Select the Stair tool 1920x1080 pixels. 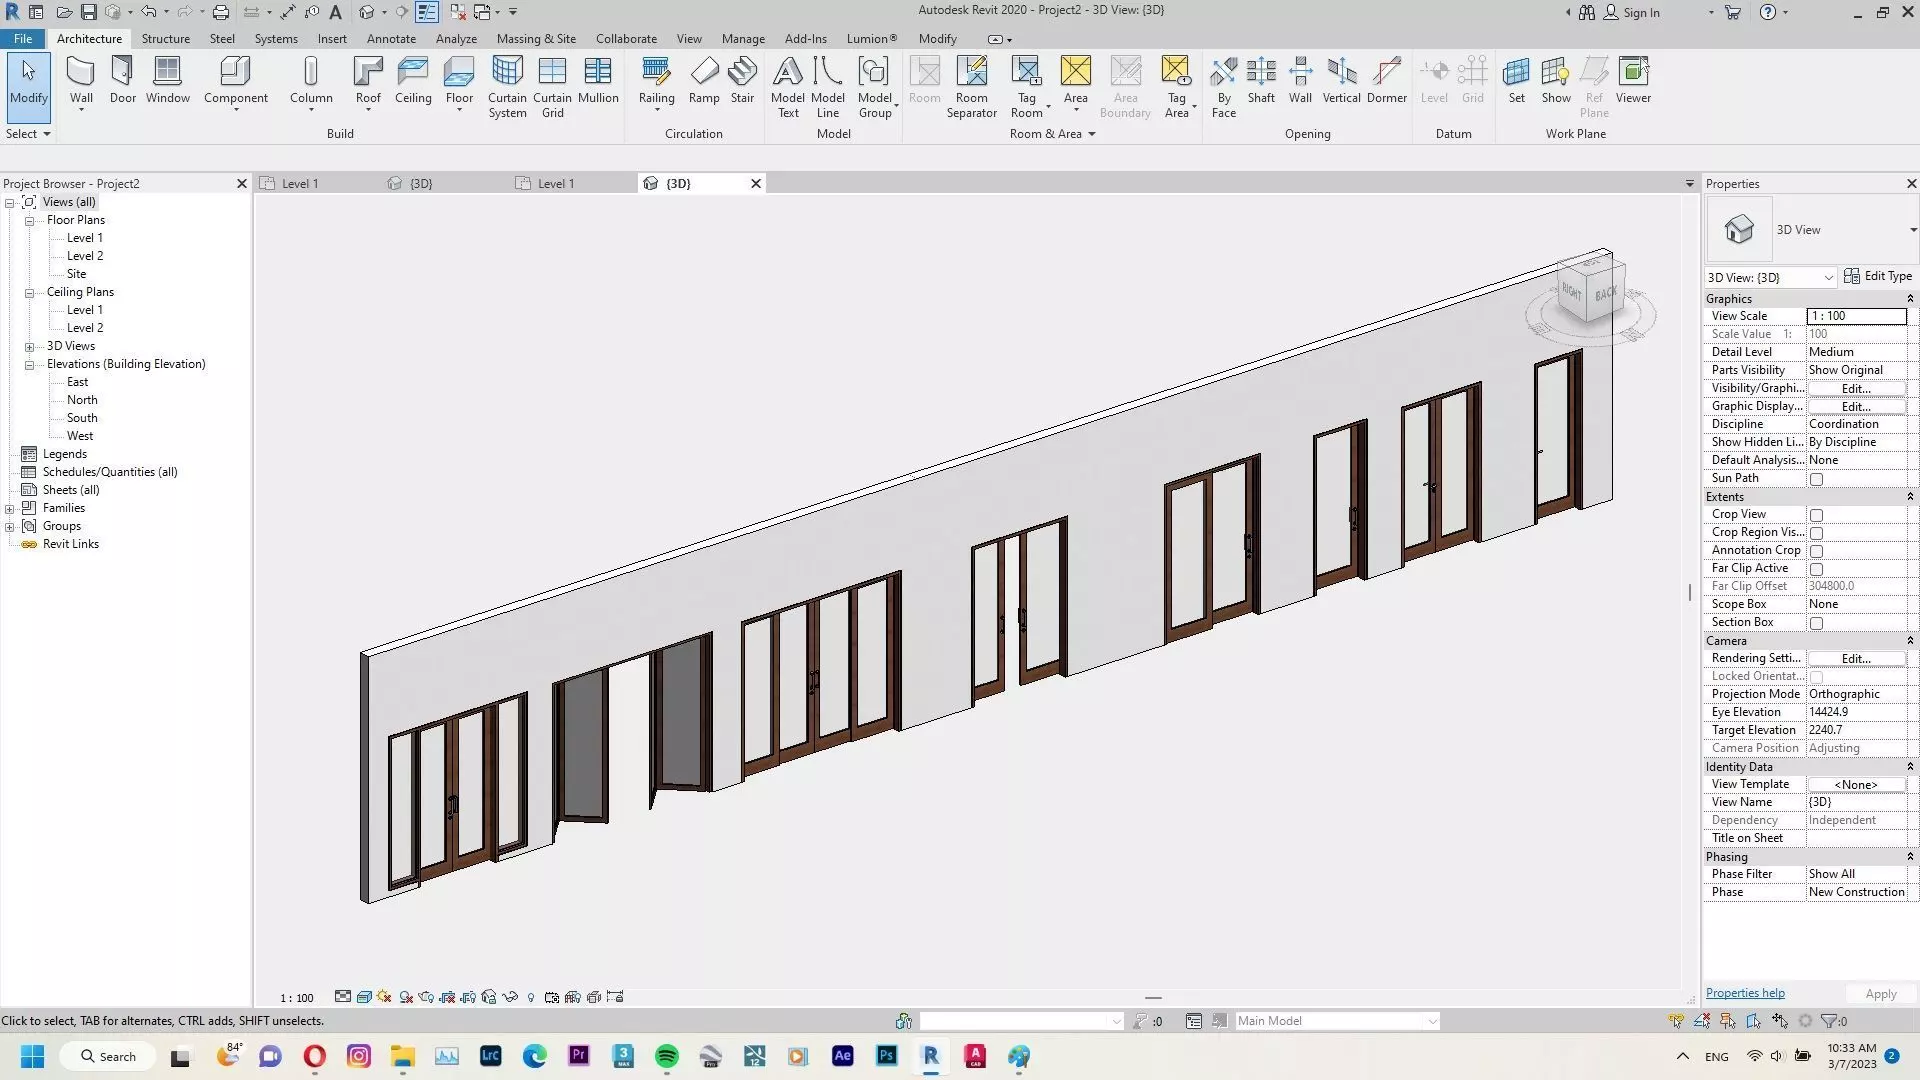[742, 80]
